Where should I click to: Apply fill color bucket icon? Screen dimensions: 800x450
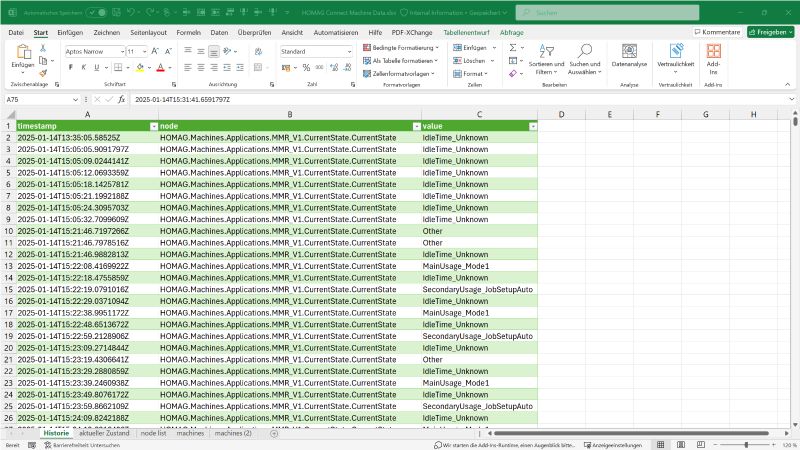[x=140, y=67]
